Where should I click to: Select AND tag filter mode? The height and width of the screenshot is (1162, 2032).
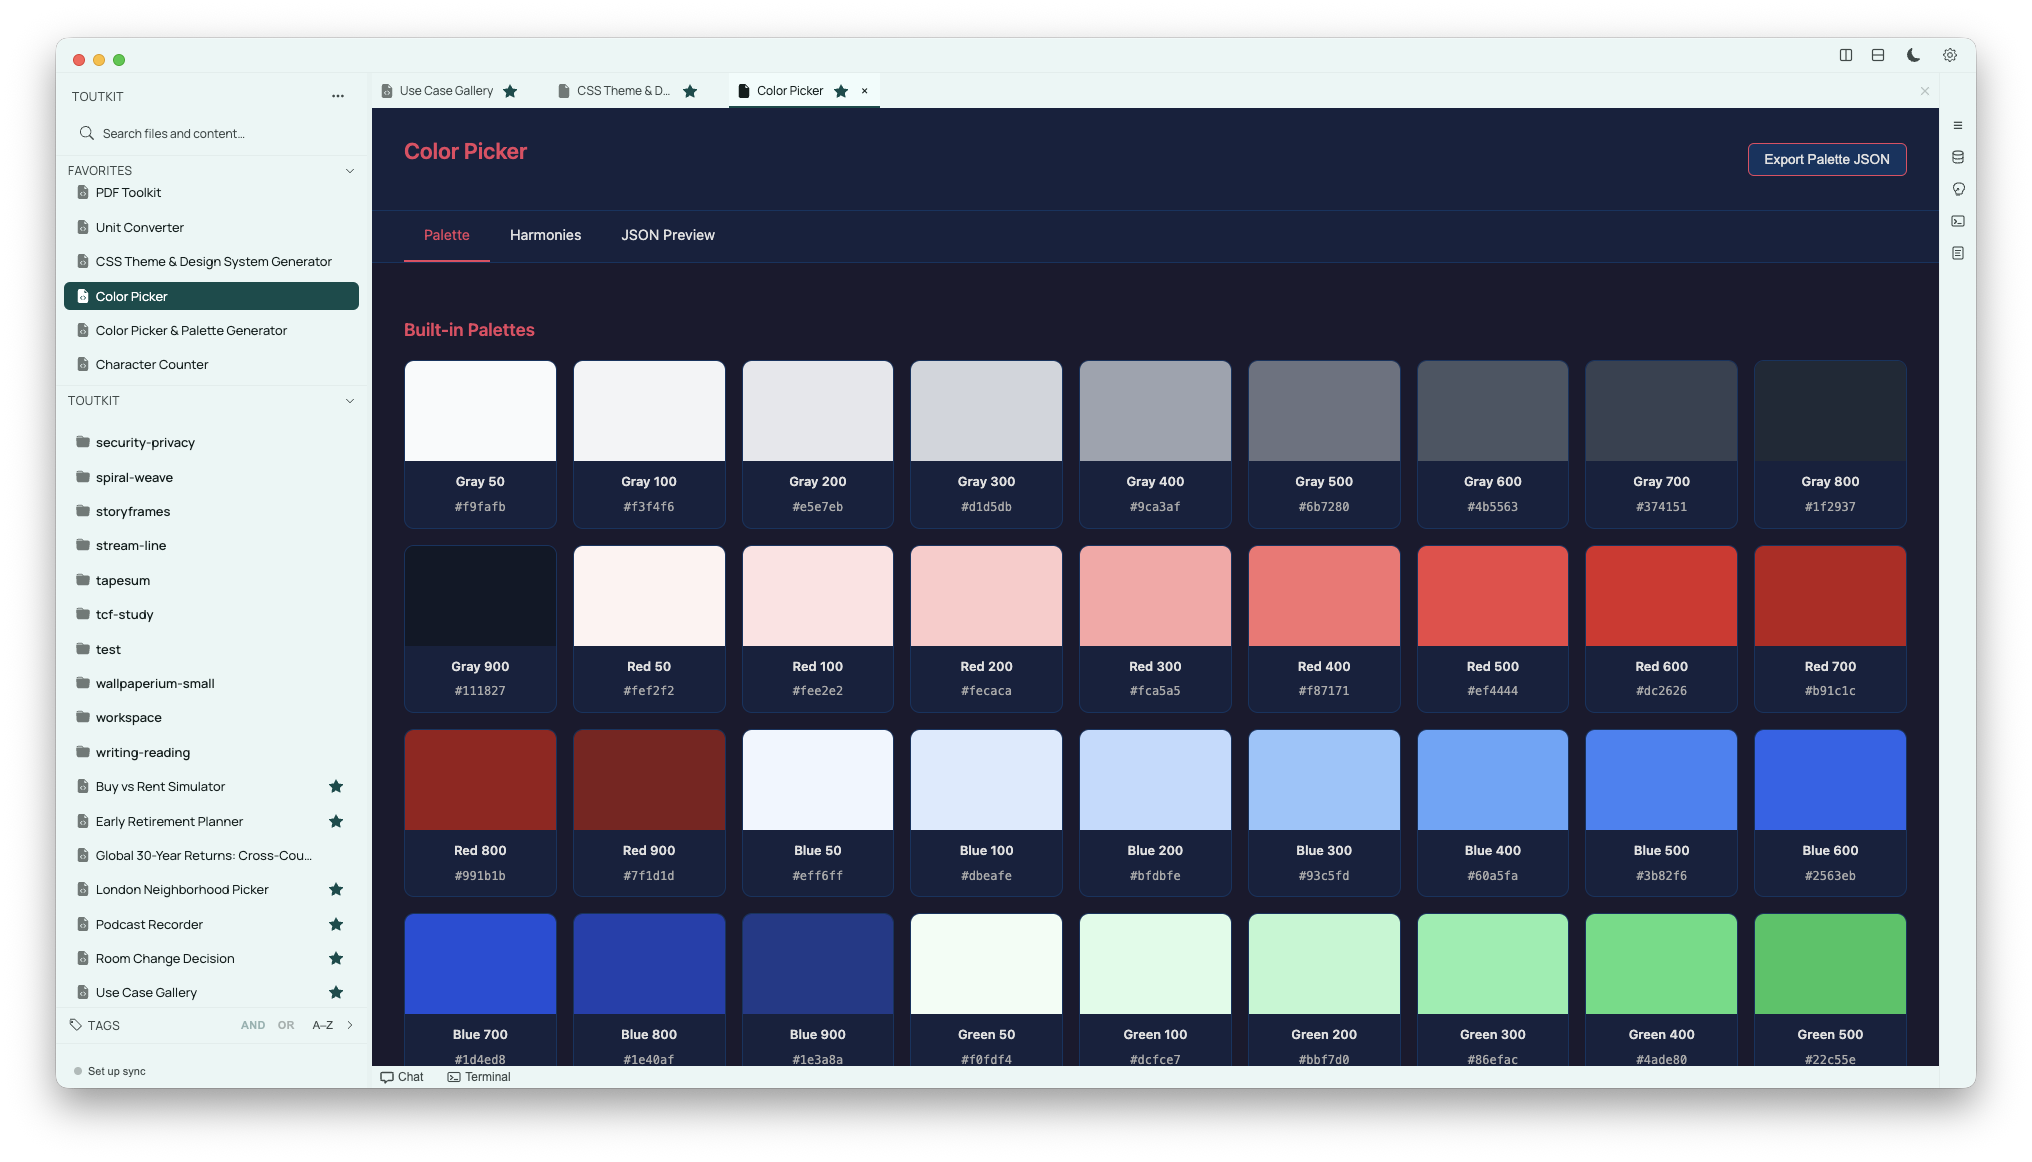coord(253,1025)
